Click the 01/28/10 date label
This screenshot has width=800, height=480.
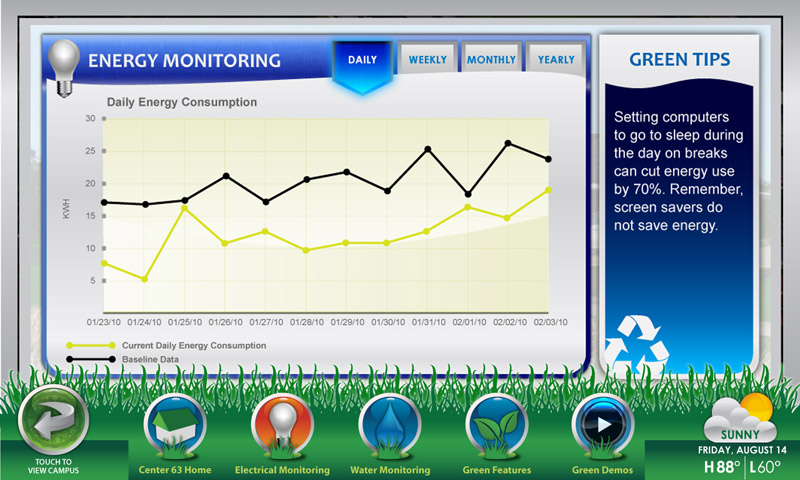(x=307, y=322)
